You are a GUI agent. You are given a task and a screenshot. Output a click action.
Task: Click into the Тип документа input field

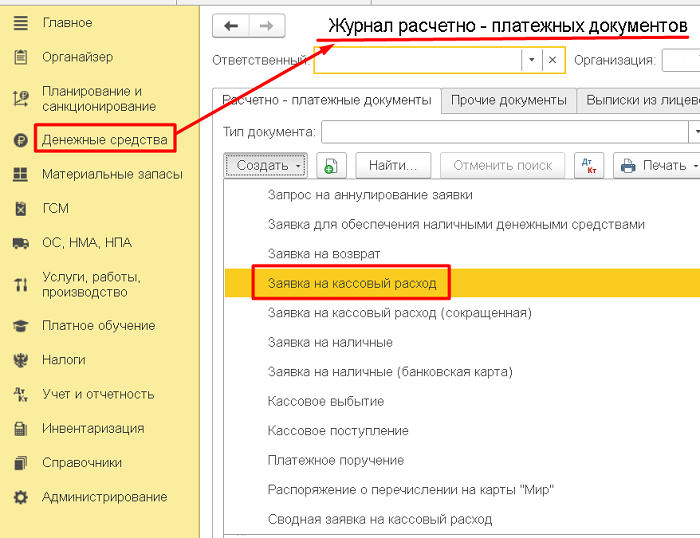coord(505,132)
